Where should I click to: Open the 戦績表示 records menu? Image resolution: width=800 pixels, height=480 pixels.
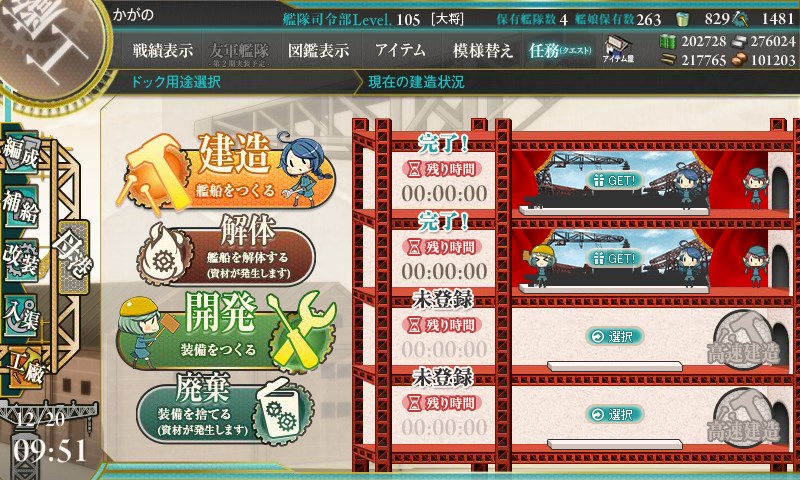163,50
